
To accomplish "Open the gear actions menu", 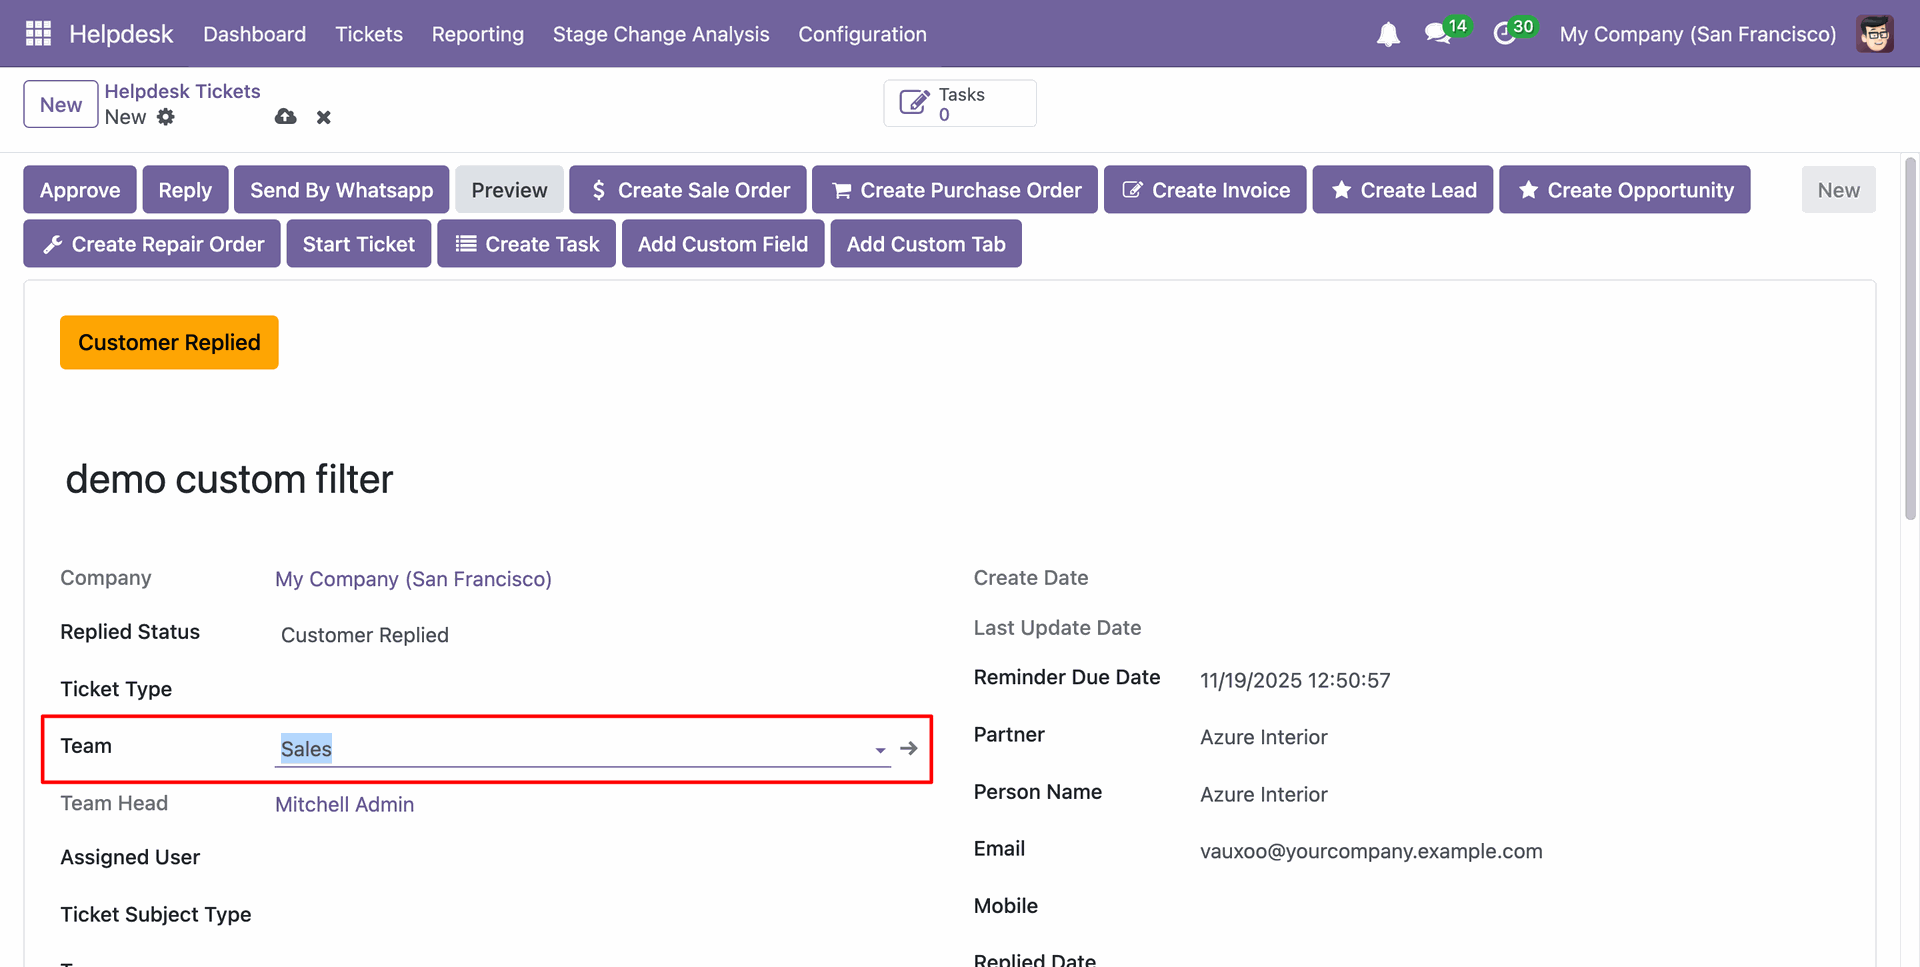I will point(166,117).
